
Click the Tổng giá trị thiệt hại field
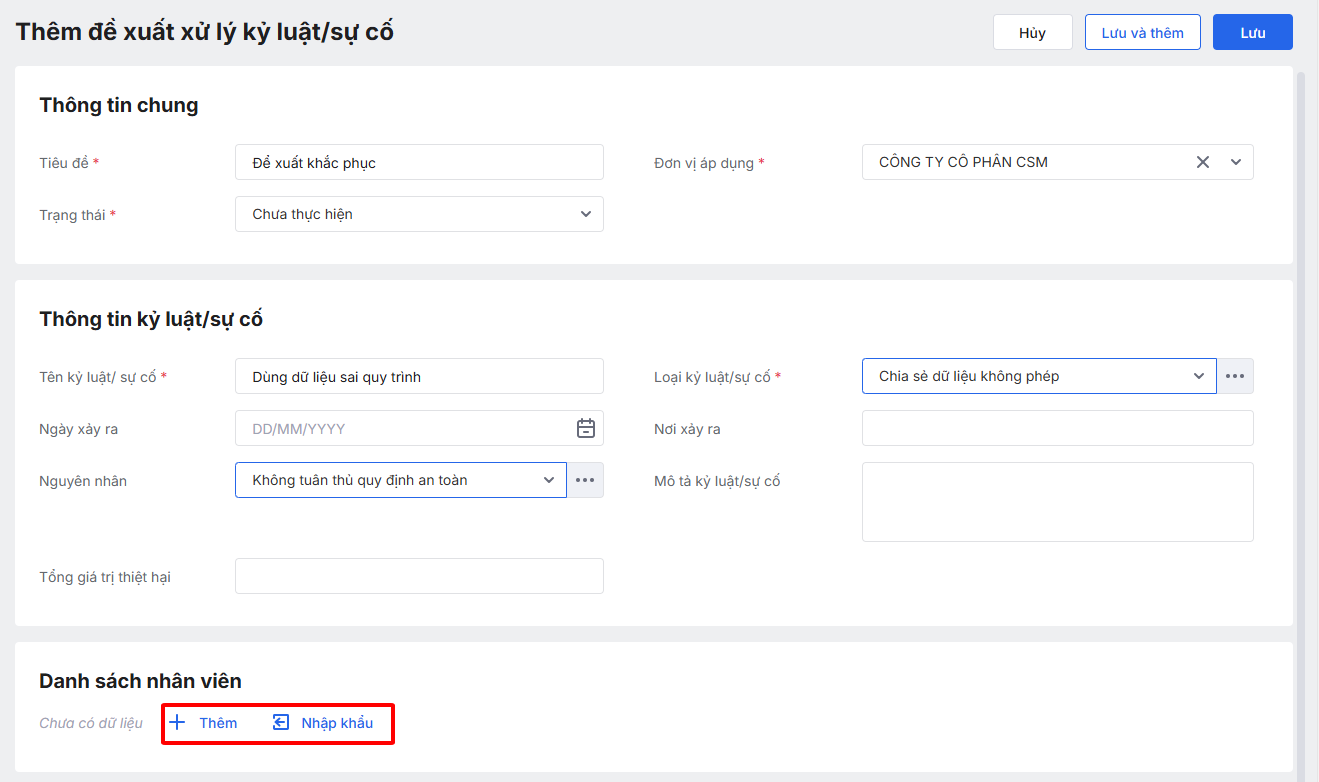pyautogui.click(x=419, y=576)
